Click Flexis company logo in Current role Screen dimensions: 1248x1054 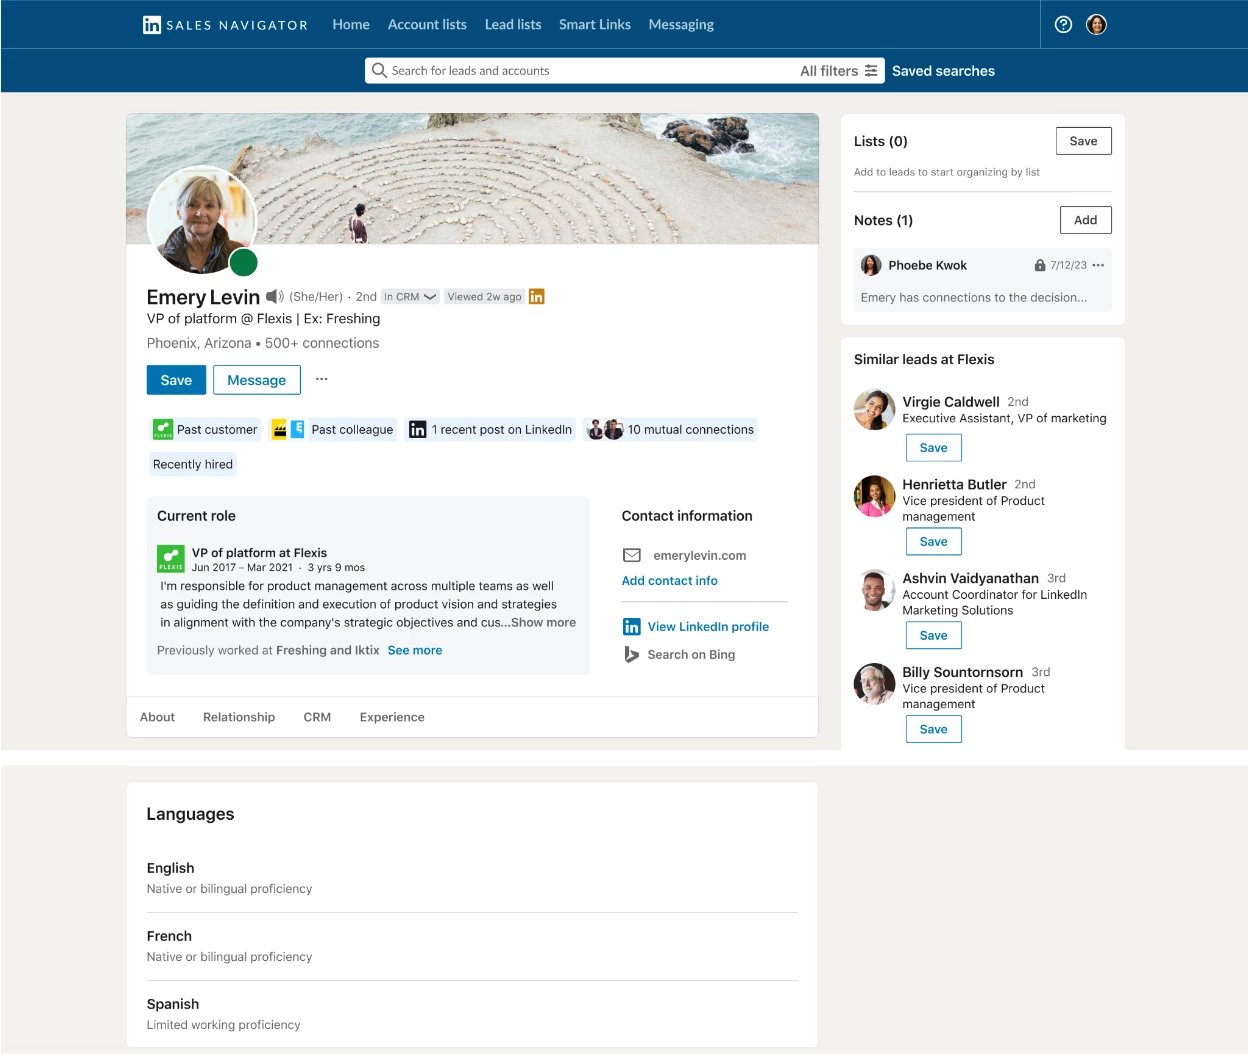coord(171,559)
